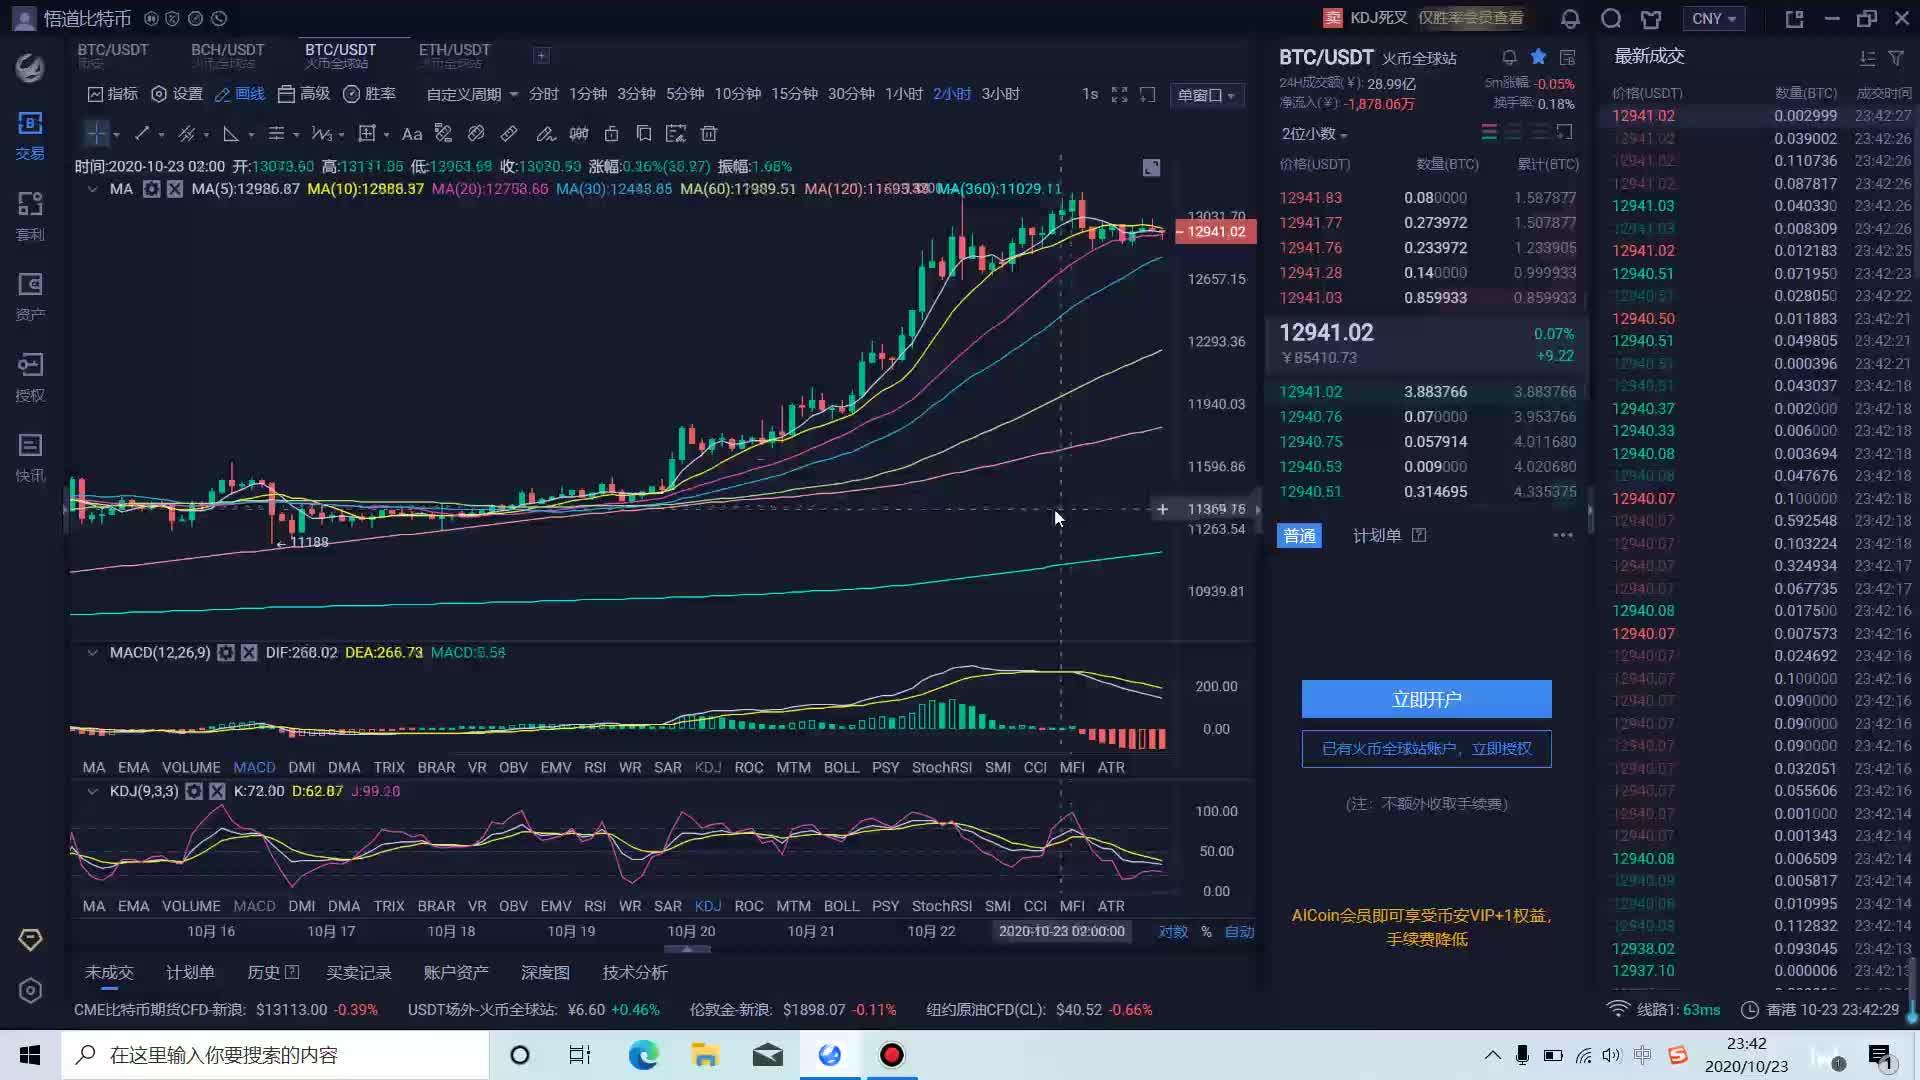Collapse the MACD indicator chevron
This screenshot has height=1080, width=1920.
pos(92,653)
